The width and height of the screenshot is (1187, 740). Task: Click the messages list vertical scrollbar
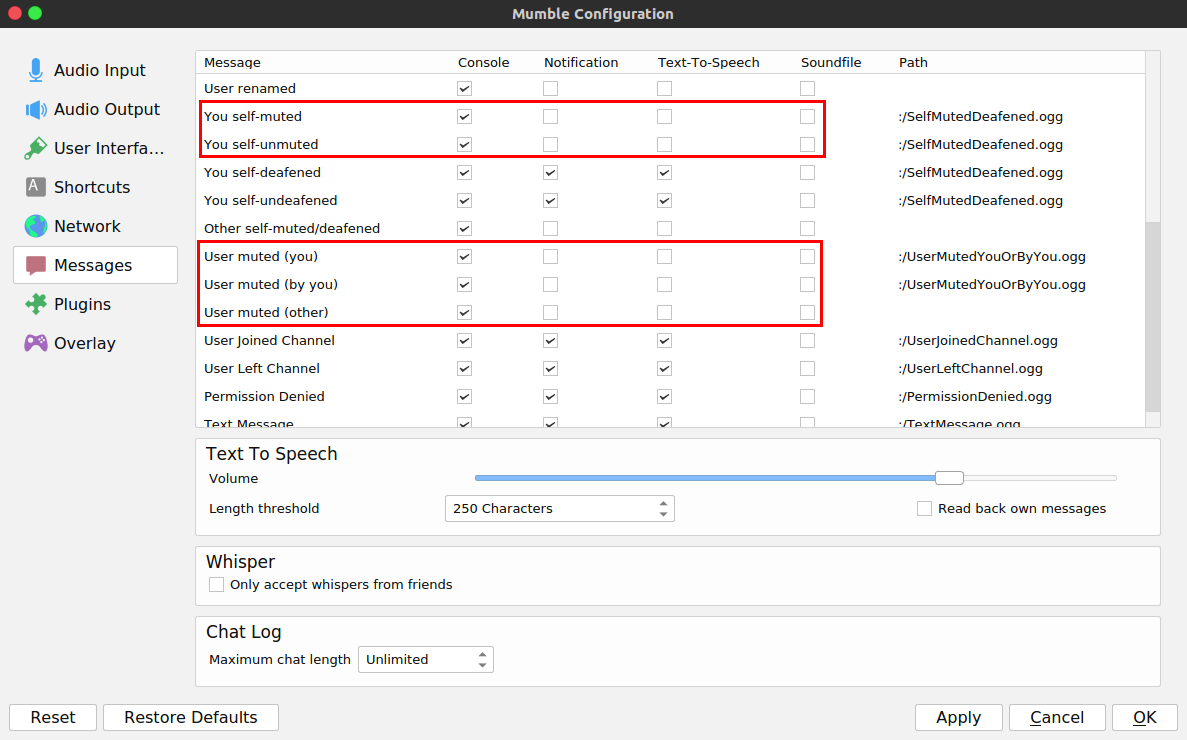(x=1152, y=316)
